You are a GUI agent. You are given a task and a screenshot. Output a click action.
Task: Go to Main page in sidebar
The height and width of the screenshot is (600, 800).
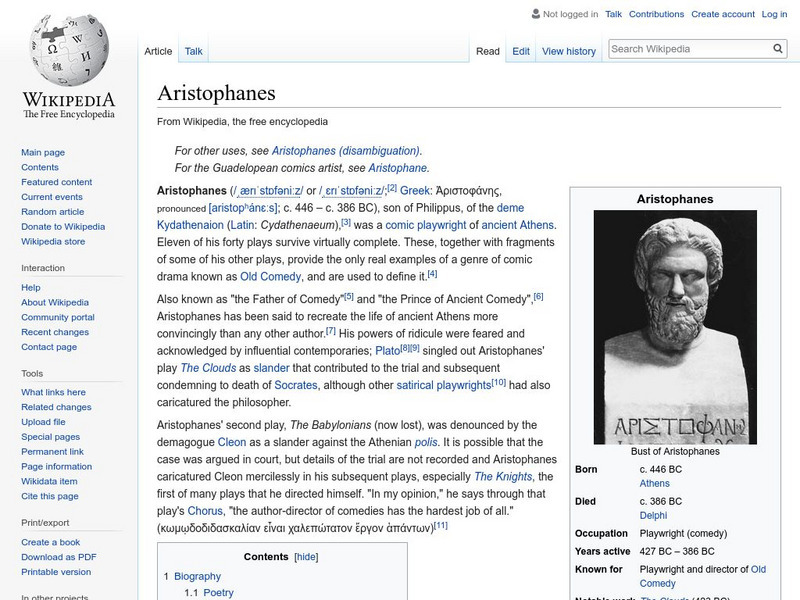pos(43,152)
